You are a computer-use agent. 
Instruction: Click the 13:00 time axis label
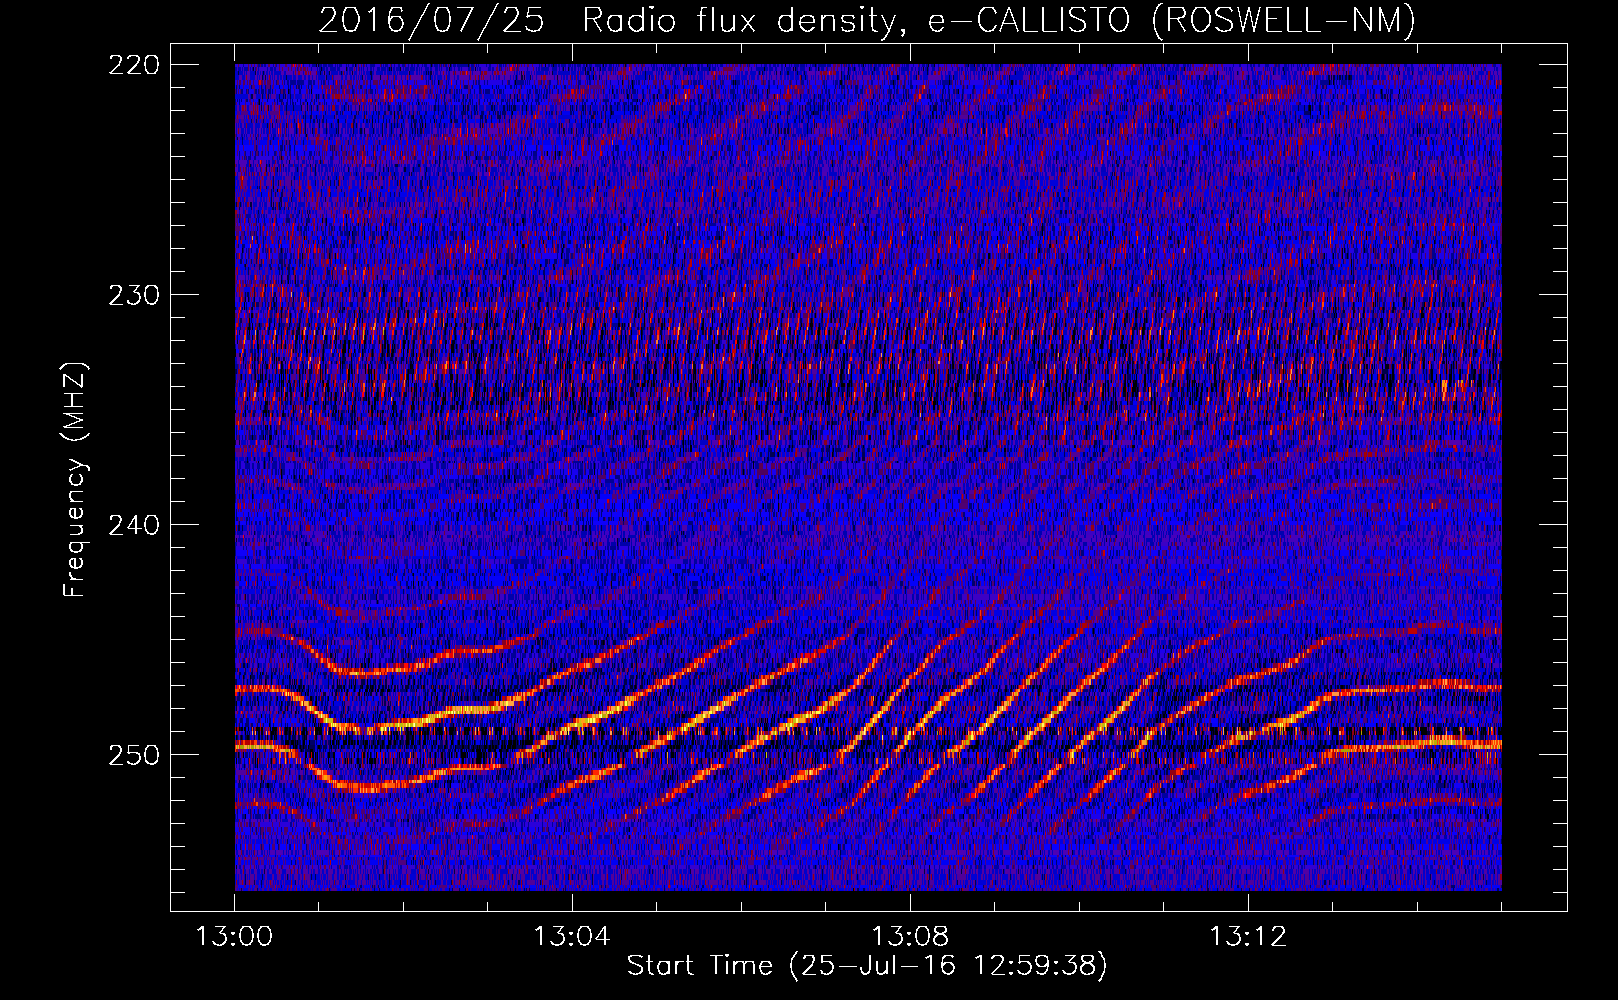[x=234, y=937]
